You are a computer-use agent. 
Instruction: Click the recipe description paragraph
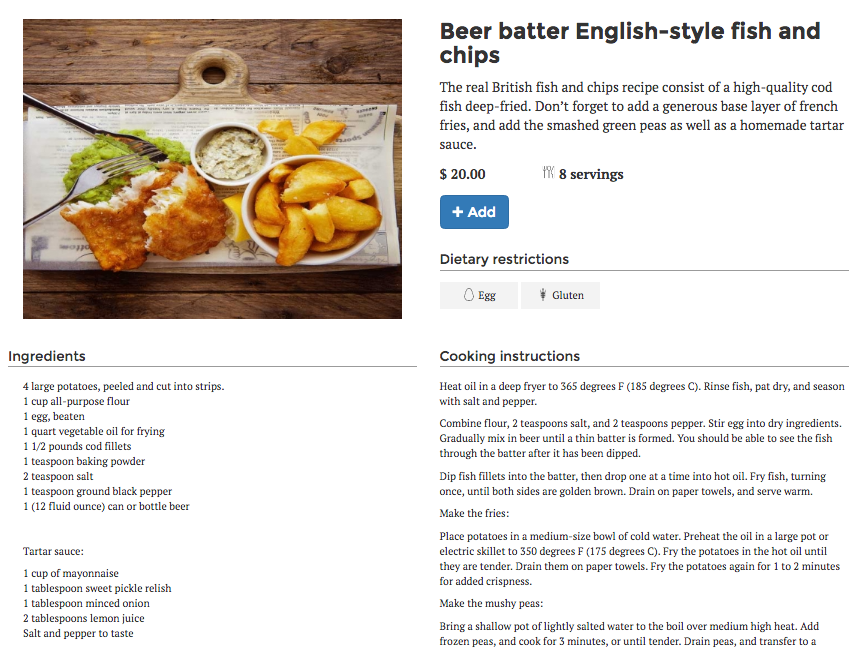pos(640,116)
